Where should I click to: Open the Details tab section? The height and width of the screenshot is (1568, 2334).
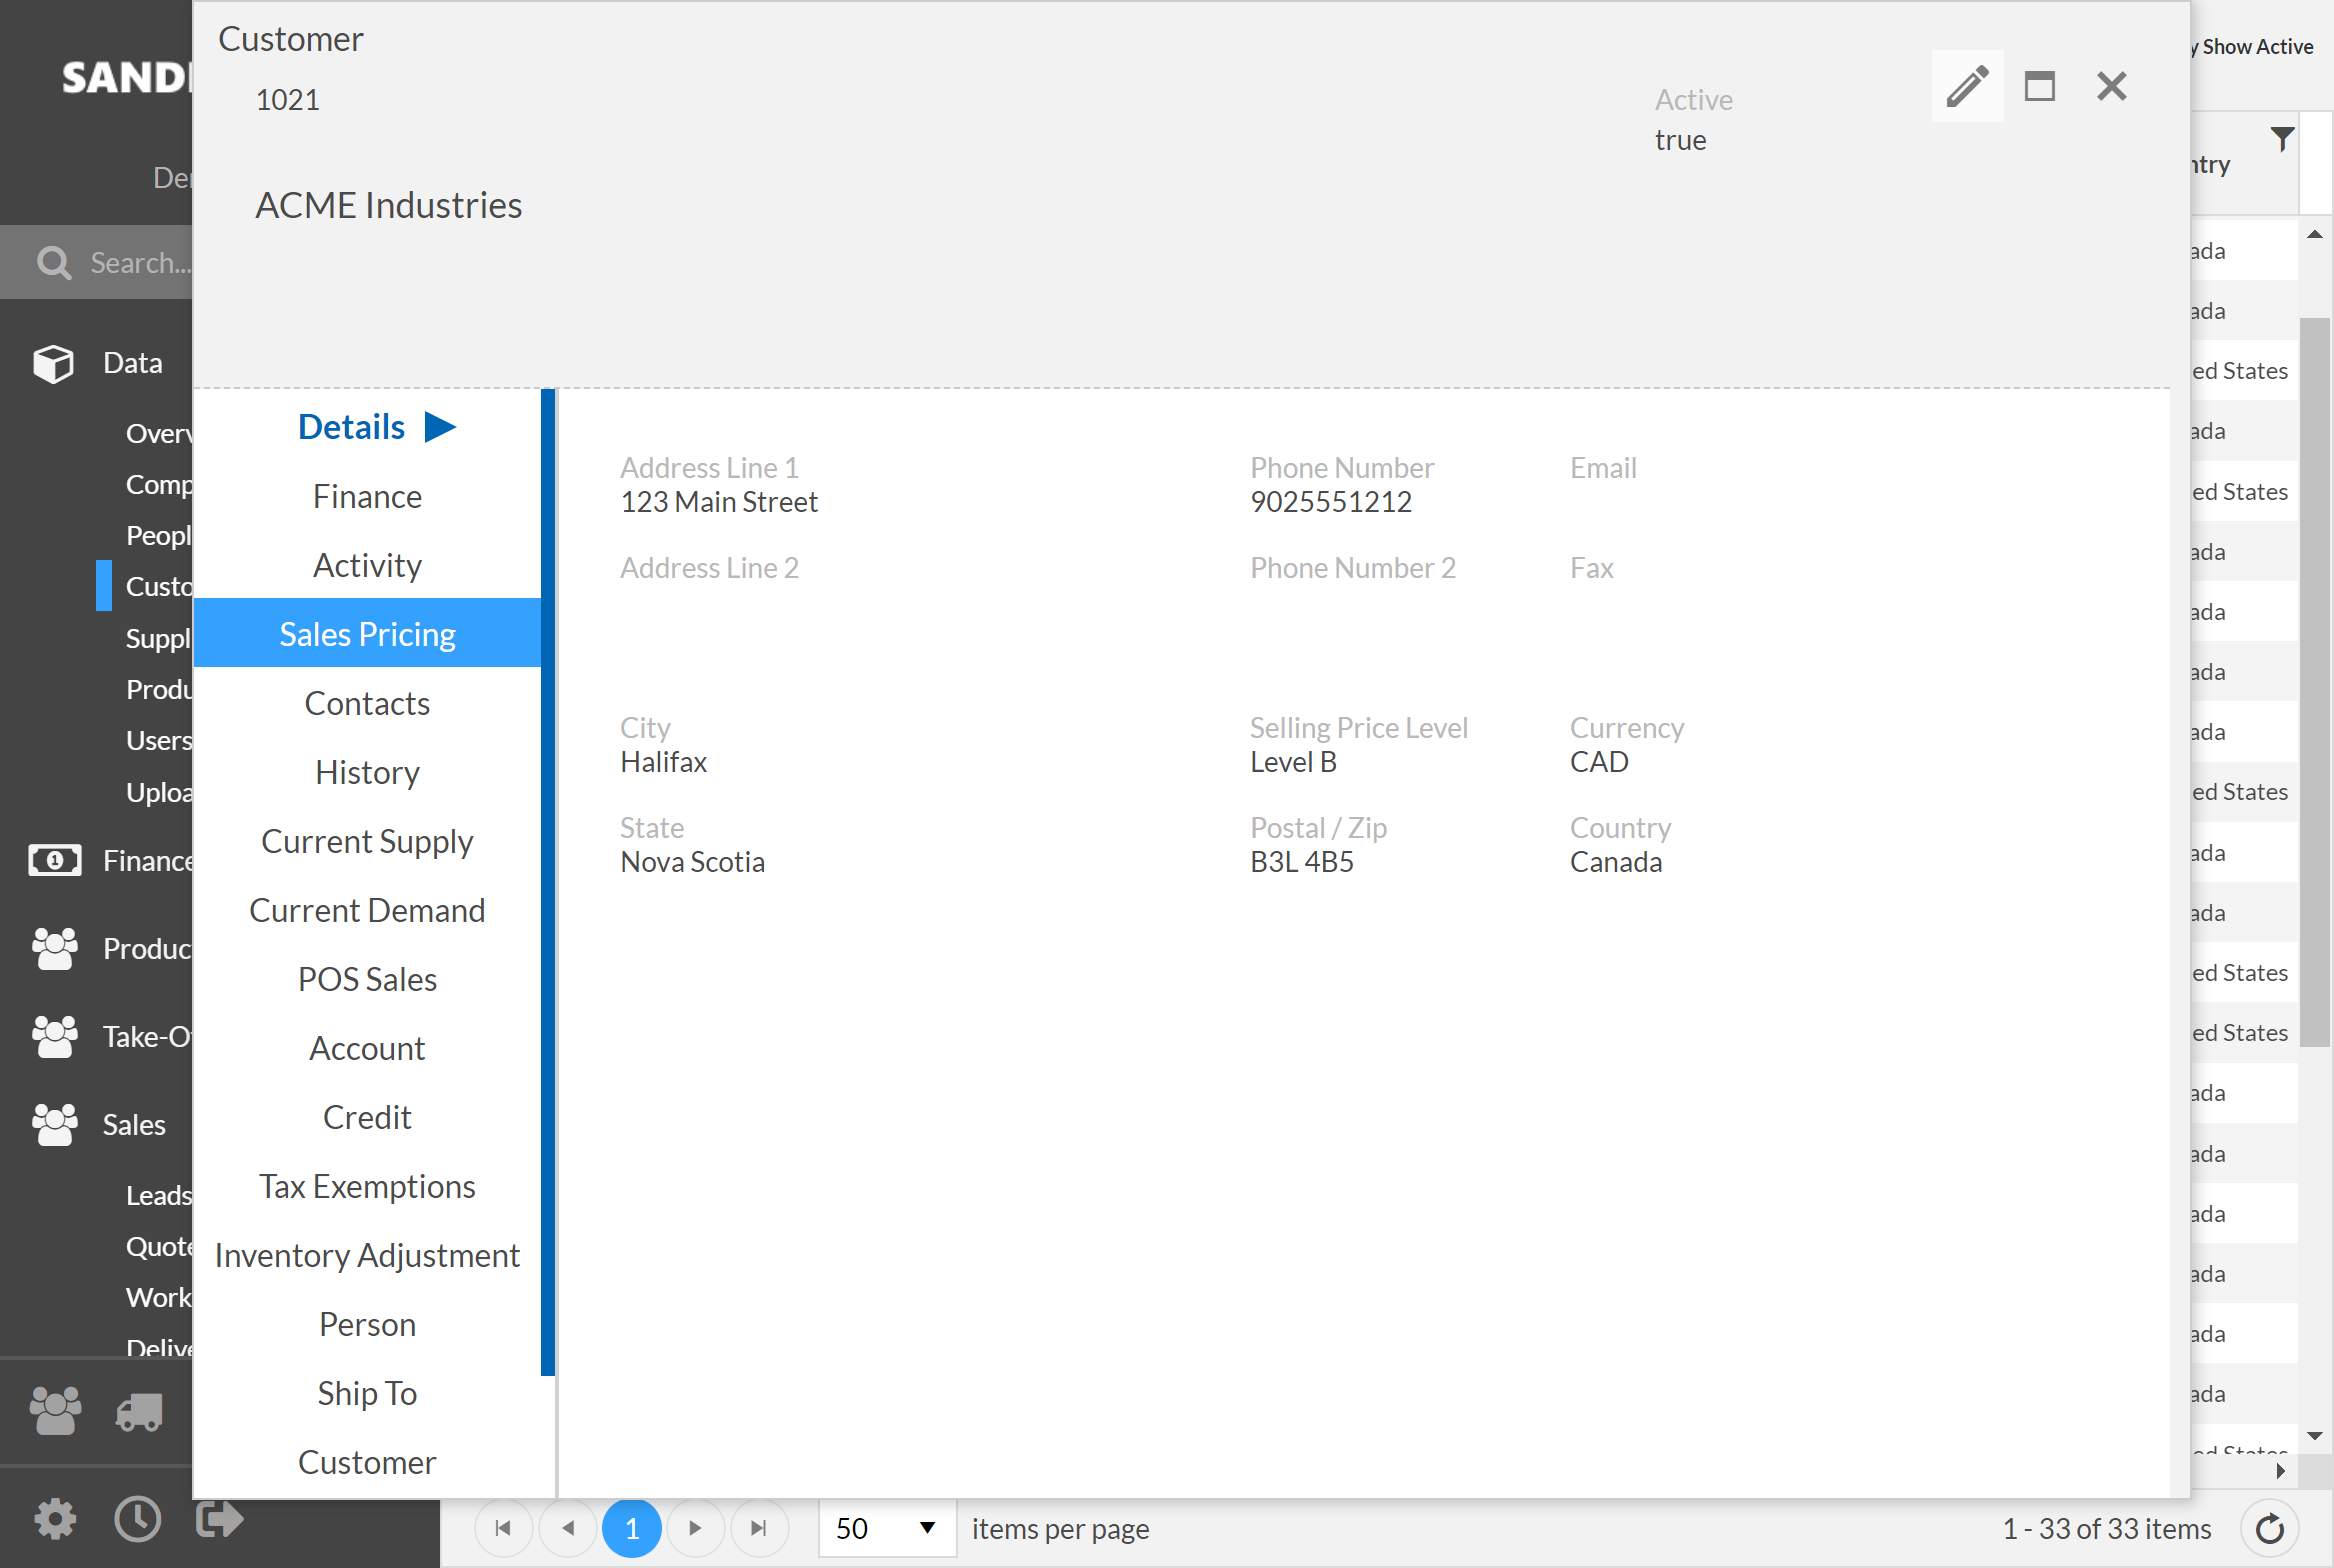click(x=366, y=425)
